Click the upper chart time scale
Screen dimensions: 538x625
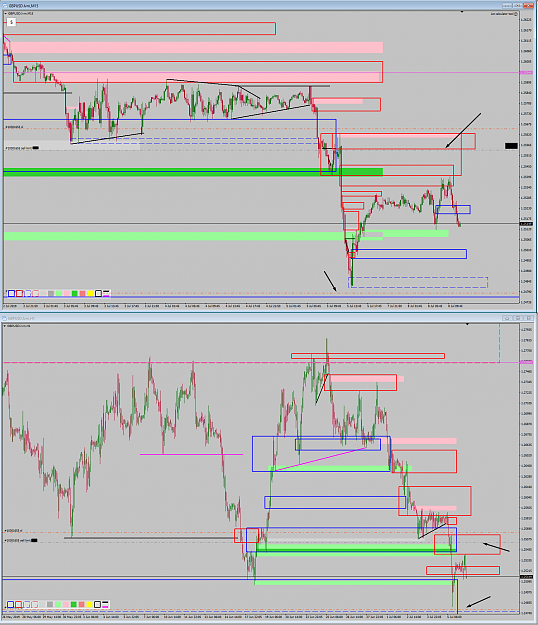[261, 306]
